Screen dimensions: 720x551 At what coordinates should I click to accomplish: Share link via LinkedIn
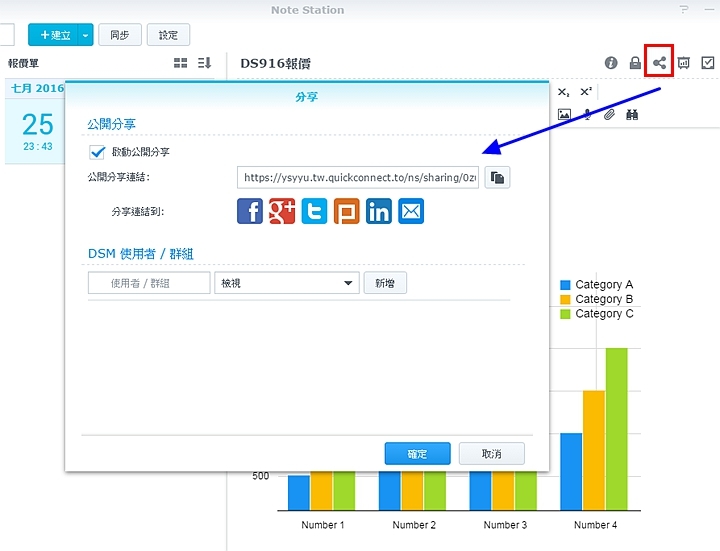(378, 211)
